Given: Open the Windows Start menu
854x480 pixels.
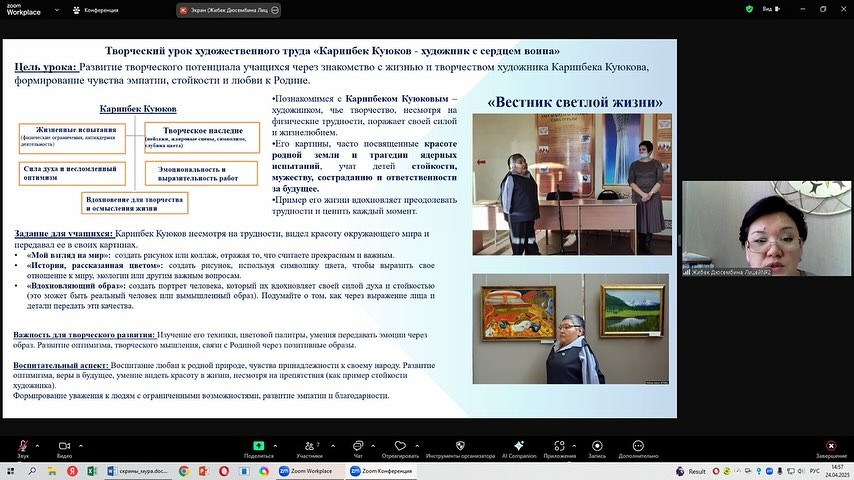Looking at the screenshot, I should [x=10, y=471].
